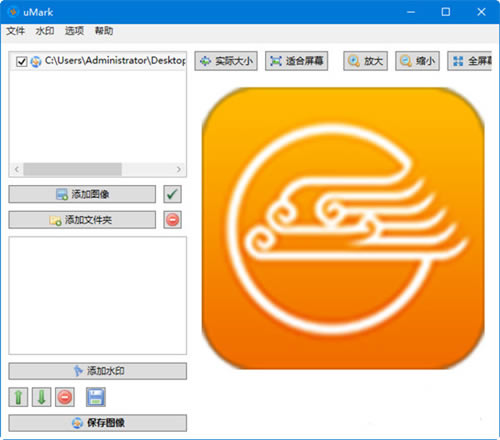Viewport: 500px width, 440px height.
Task: Uncheck the Desktop image file checkbox
Action: tap(22, 62)
